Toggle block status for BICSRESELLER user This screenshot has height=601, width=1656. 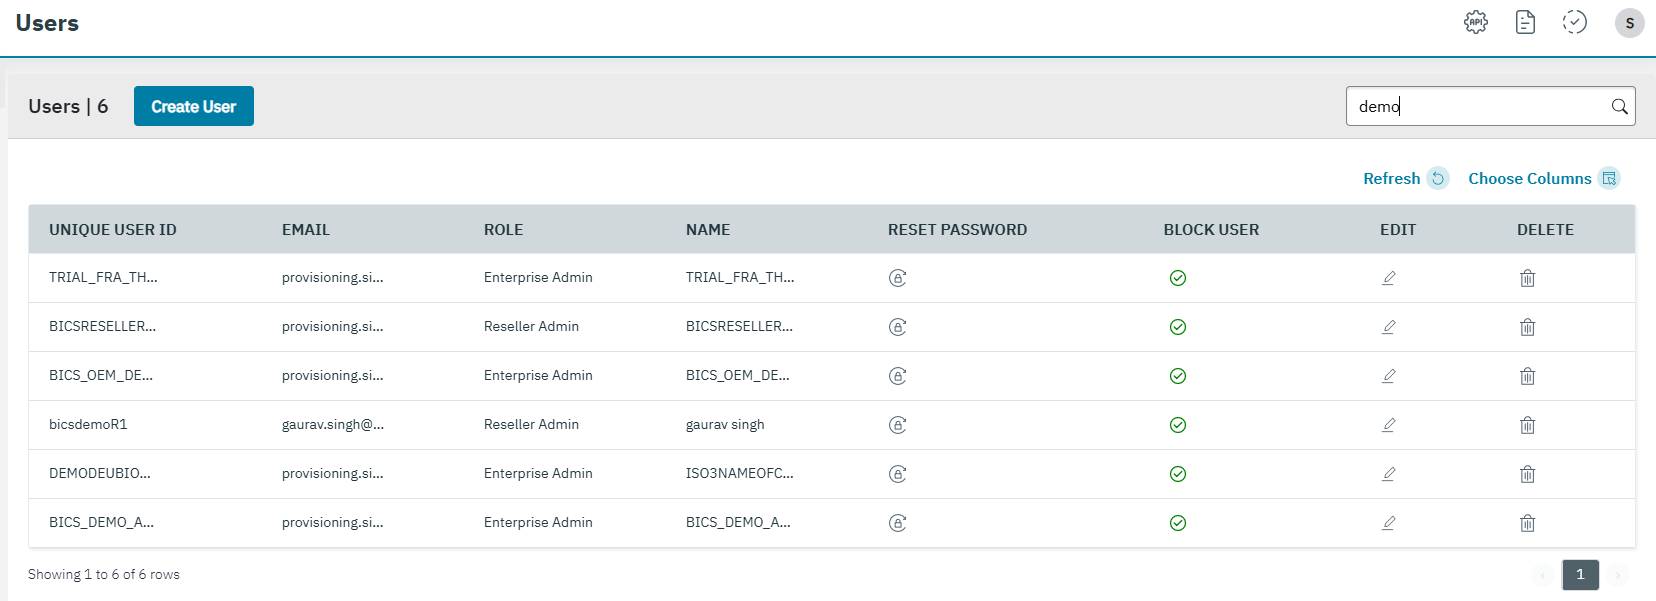click(x=1178, y=327)
